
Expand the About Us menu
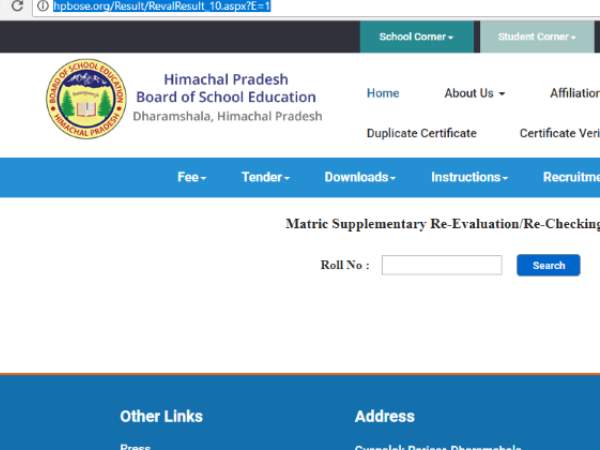coord(474,93)
